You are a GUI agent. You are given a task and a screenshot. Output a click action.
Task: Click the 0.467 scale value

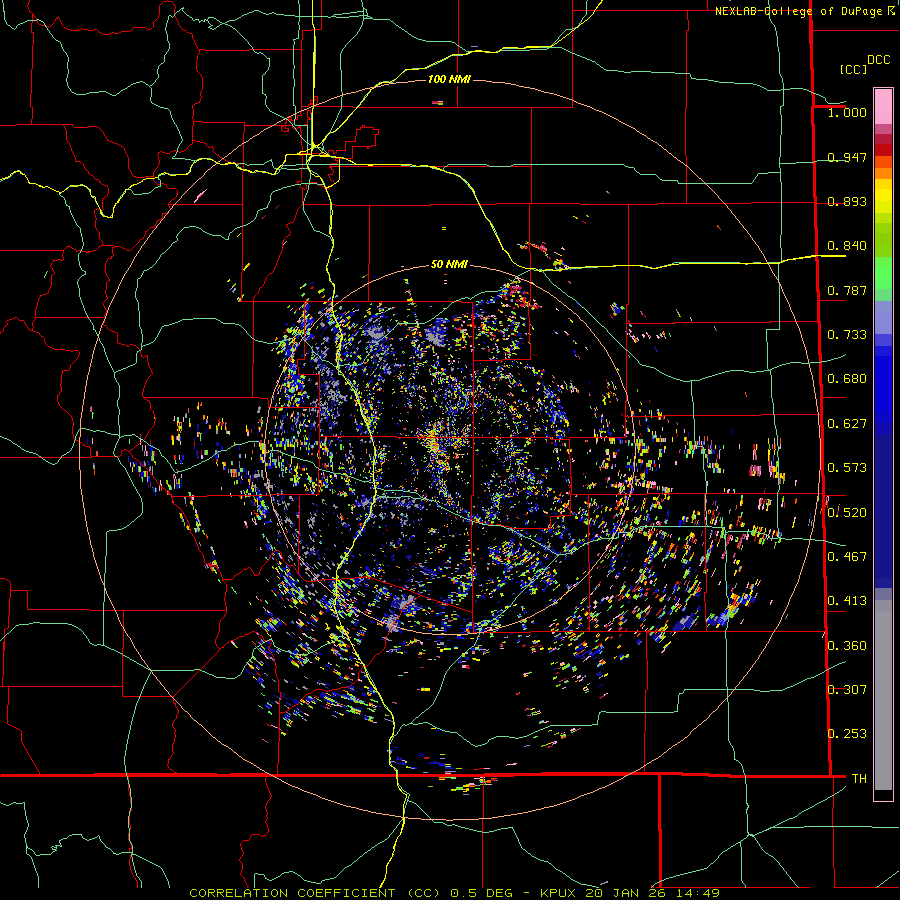point(847,557)
